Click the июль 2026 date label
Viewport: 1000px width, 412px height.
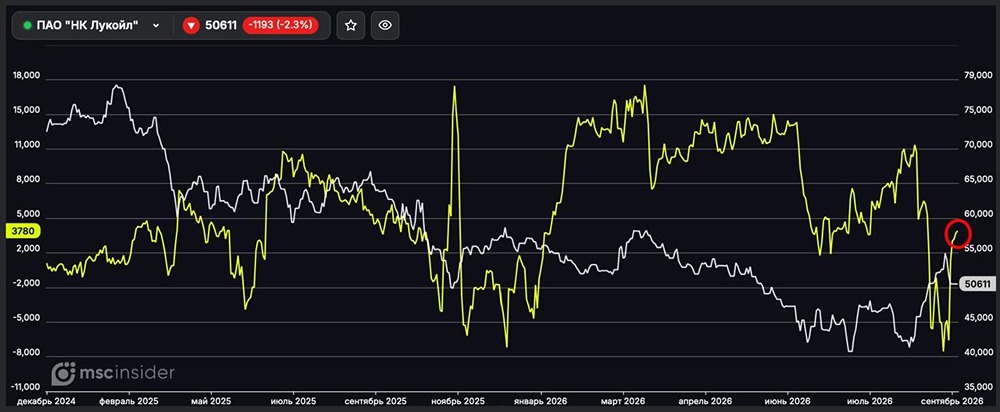pos(871,401)
